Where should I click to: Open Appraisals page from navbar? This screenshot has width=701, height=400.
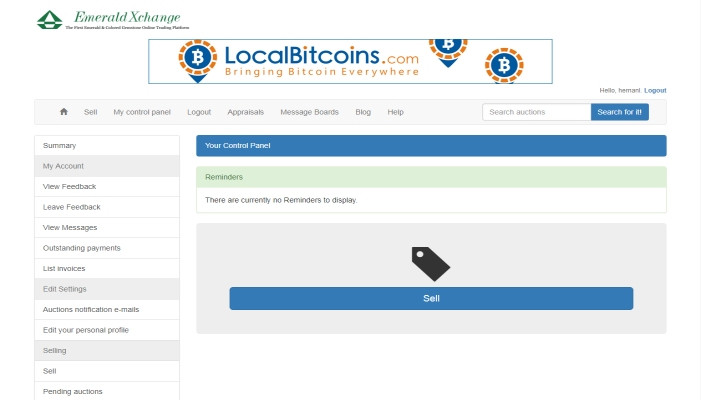coord(245,112)
